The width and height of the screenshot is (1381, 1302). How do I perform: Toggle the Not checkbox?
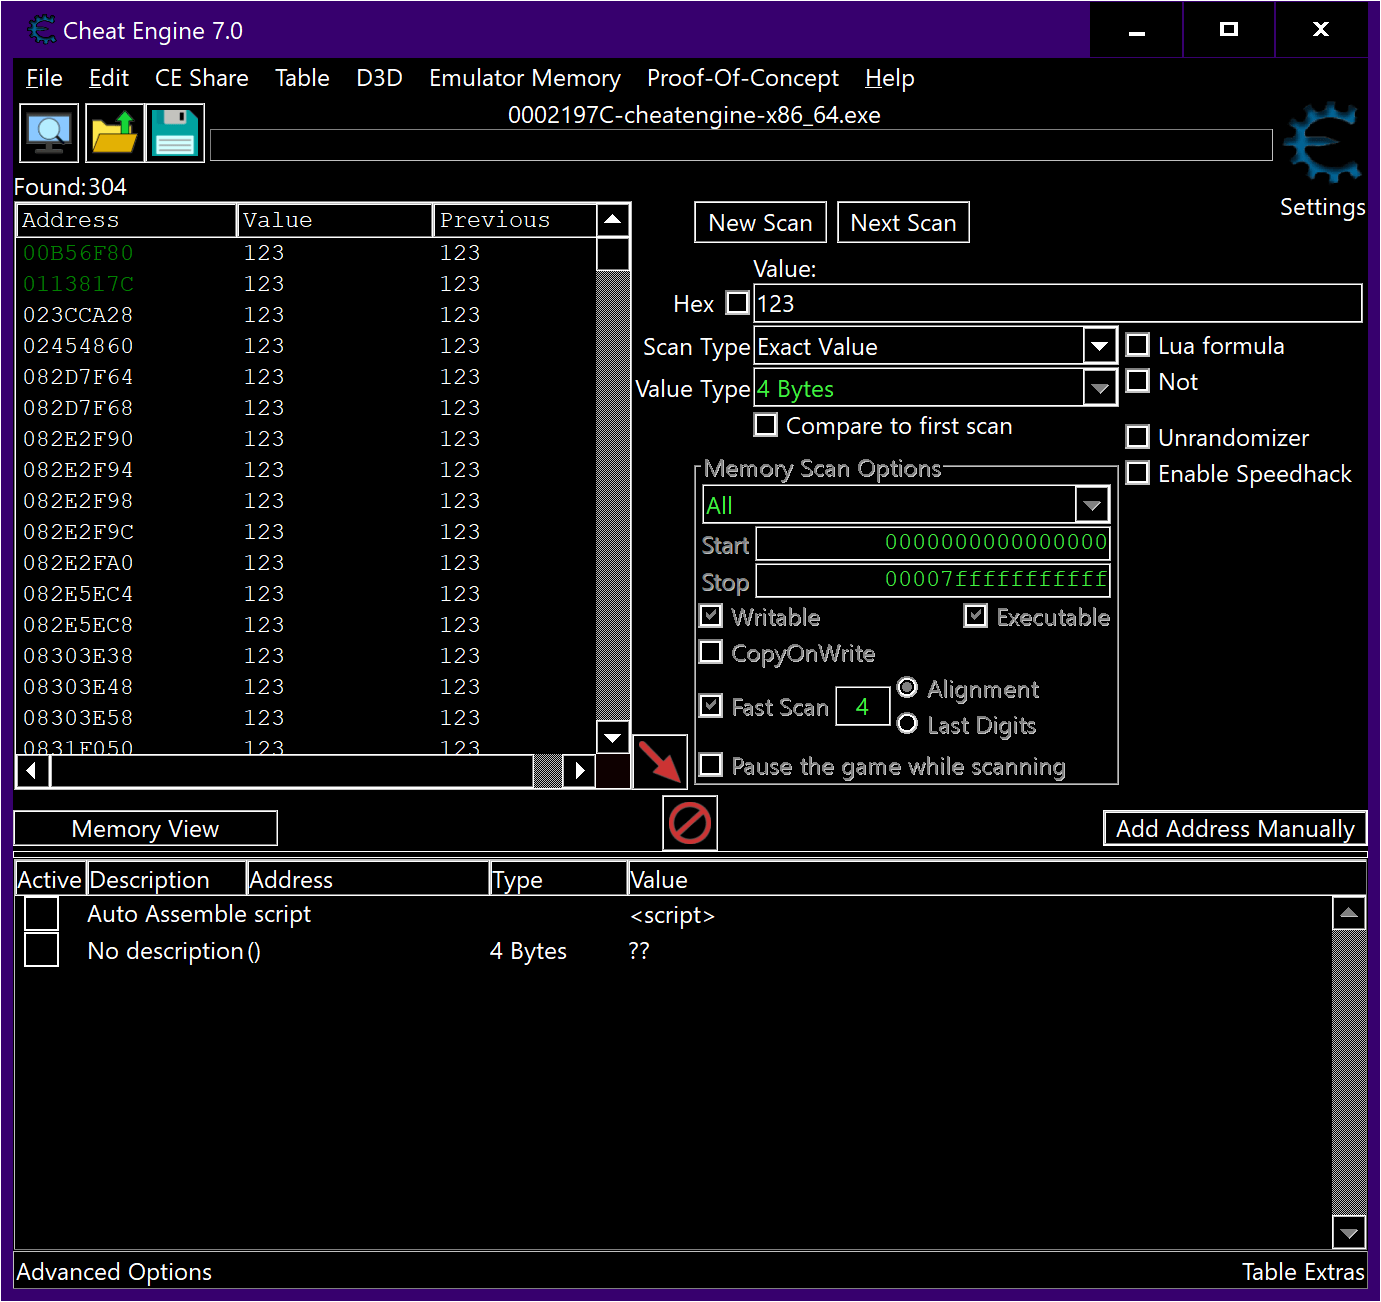(x=1137, y=381)
